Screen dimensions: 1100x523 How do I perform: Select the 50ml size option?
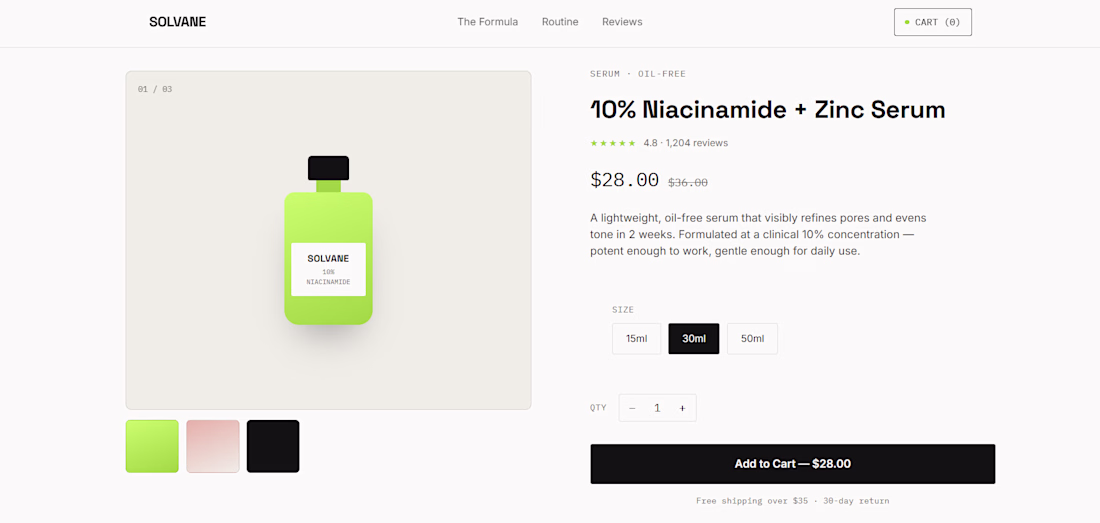tap(752, 339)
